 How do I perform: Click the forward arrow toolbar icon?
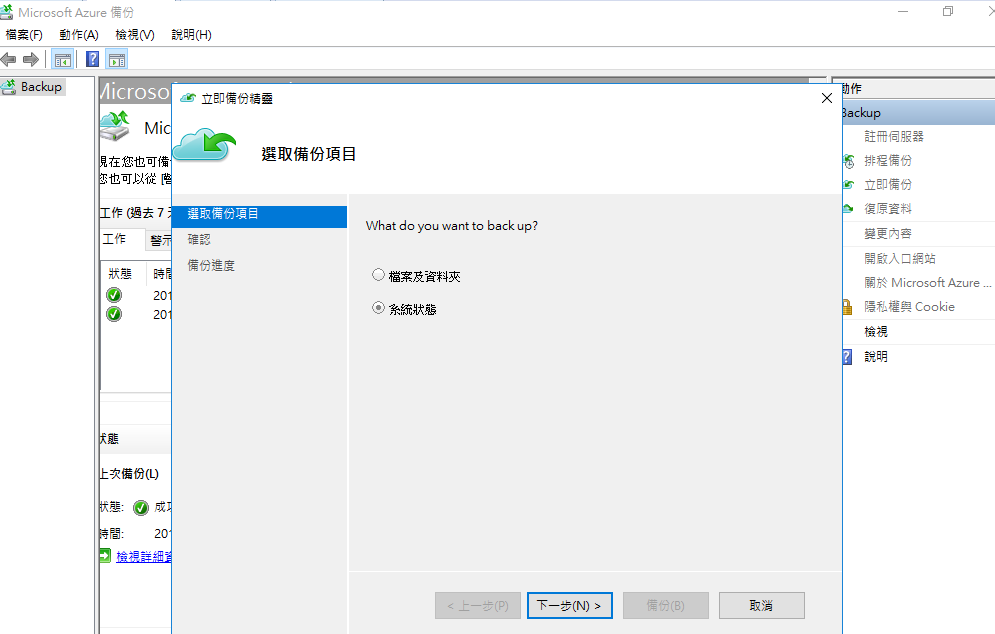[x=30, y=60]
